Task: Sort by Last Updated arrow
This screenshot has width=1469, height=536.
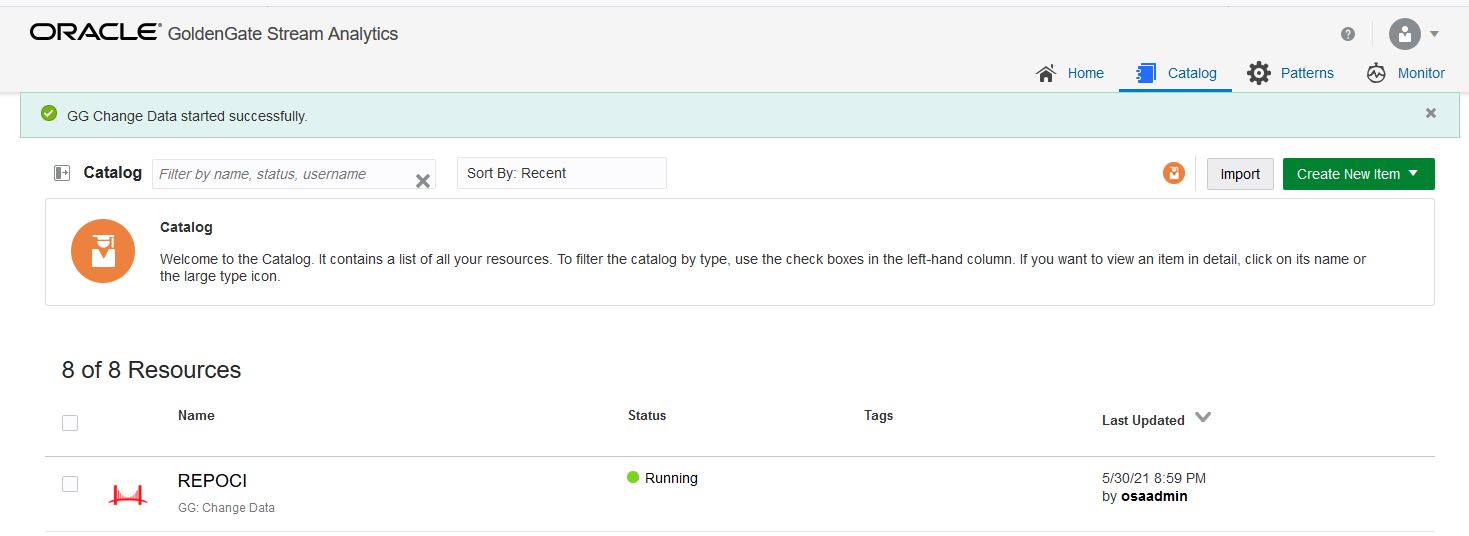Action: pyautogui.click(x=1203, y=418)
